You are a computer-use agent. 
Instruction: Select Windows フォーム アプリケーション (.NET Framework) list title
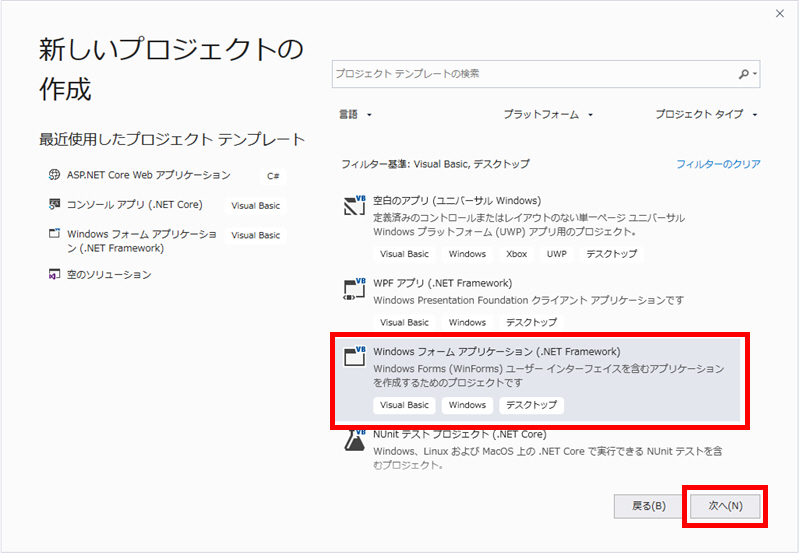point(496,351)
